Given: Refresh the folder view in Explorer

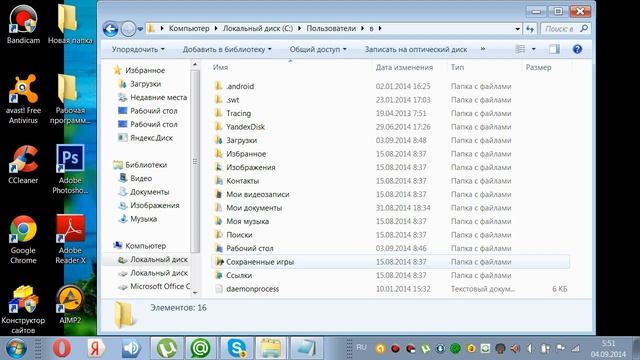Looking at the screenshot, I should point(530,29).
